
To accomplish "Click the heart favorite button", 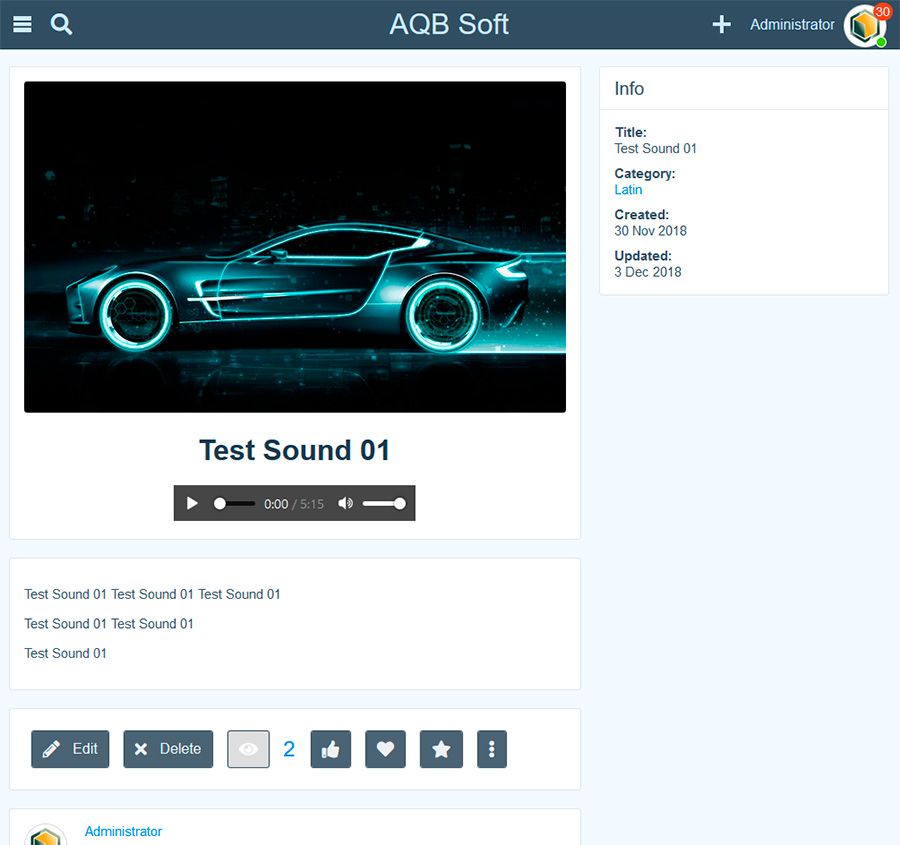I will click(385, 749).
